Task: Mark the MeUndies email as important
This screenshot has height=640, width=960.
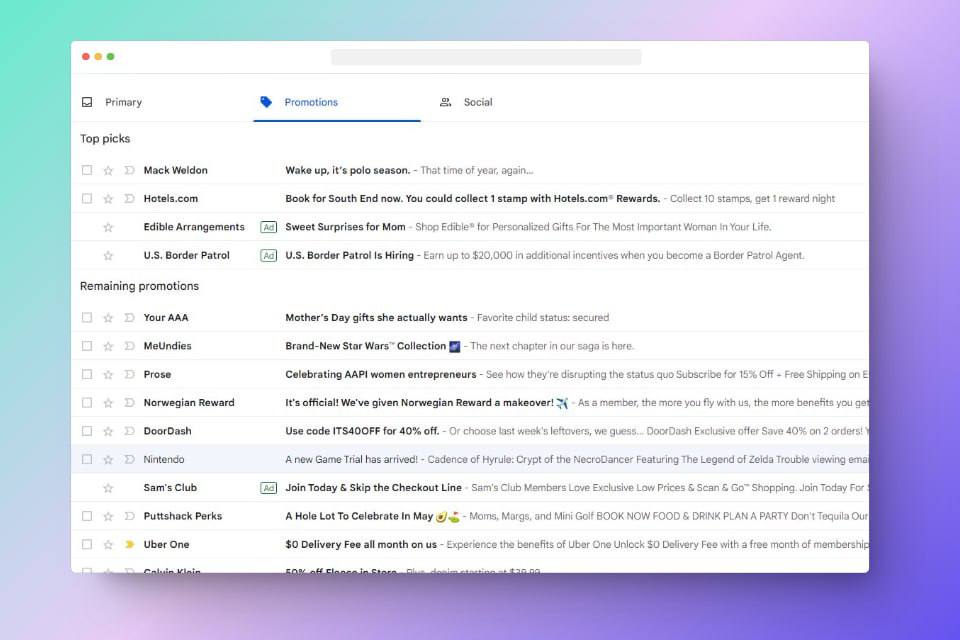Action: pos(129,346)
